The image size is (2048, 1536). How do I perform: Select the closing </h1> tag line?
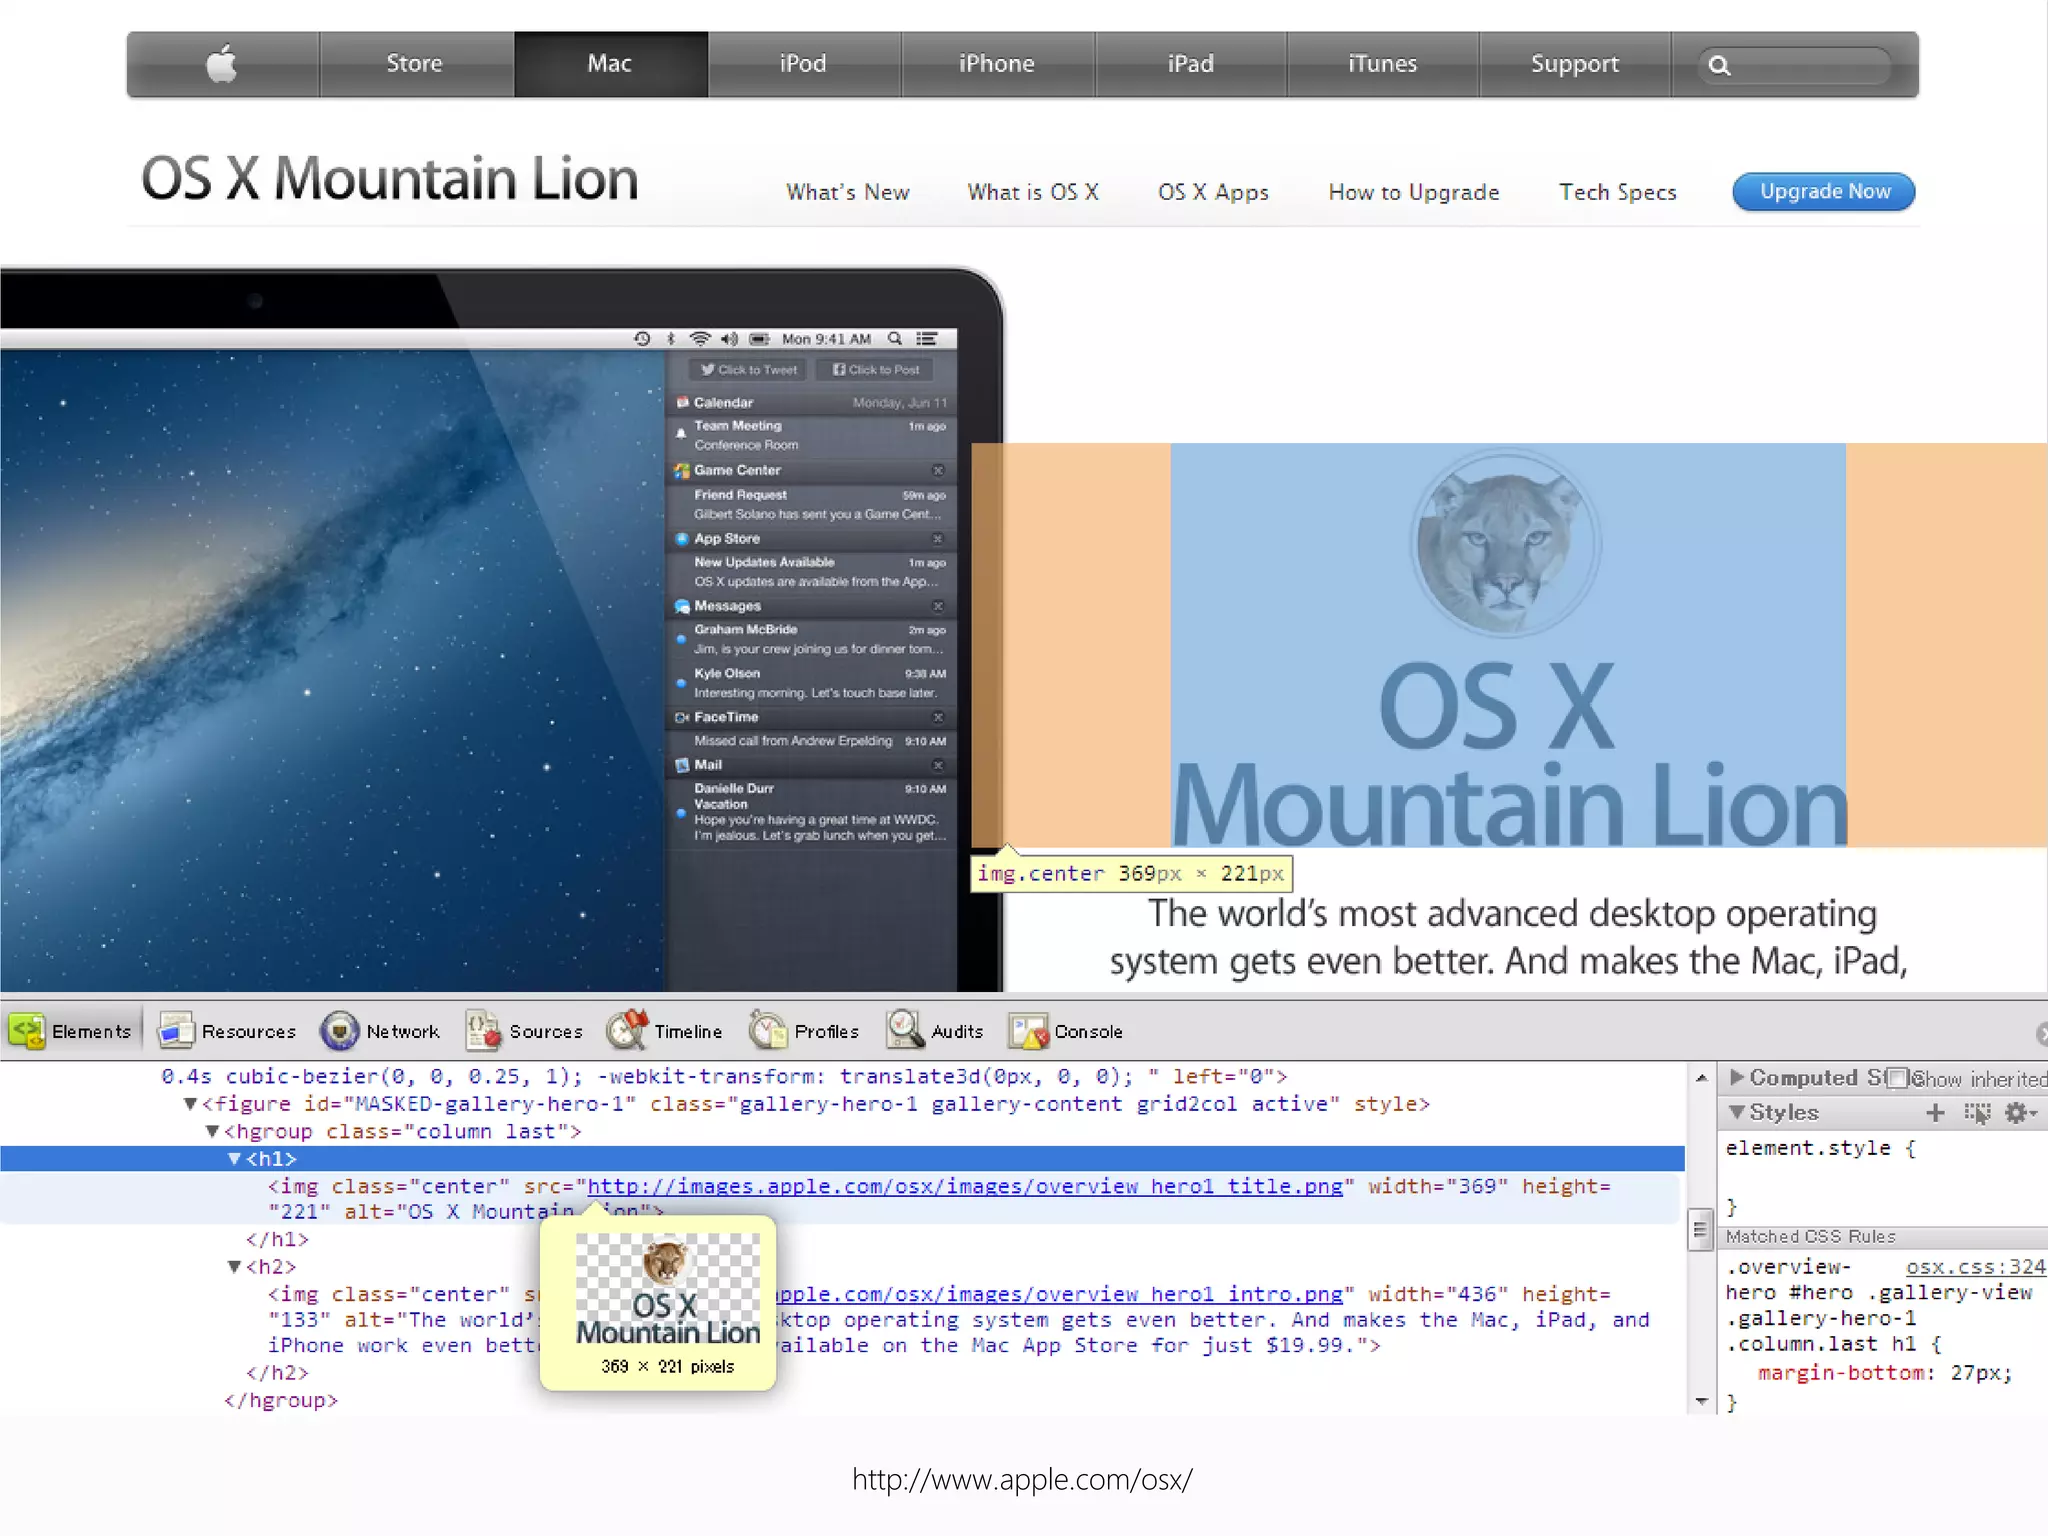(277, 1239)
